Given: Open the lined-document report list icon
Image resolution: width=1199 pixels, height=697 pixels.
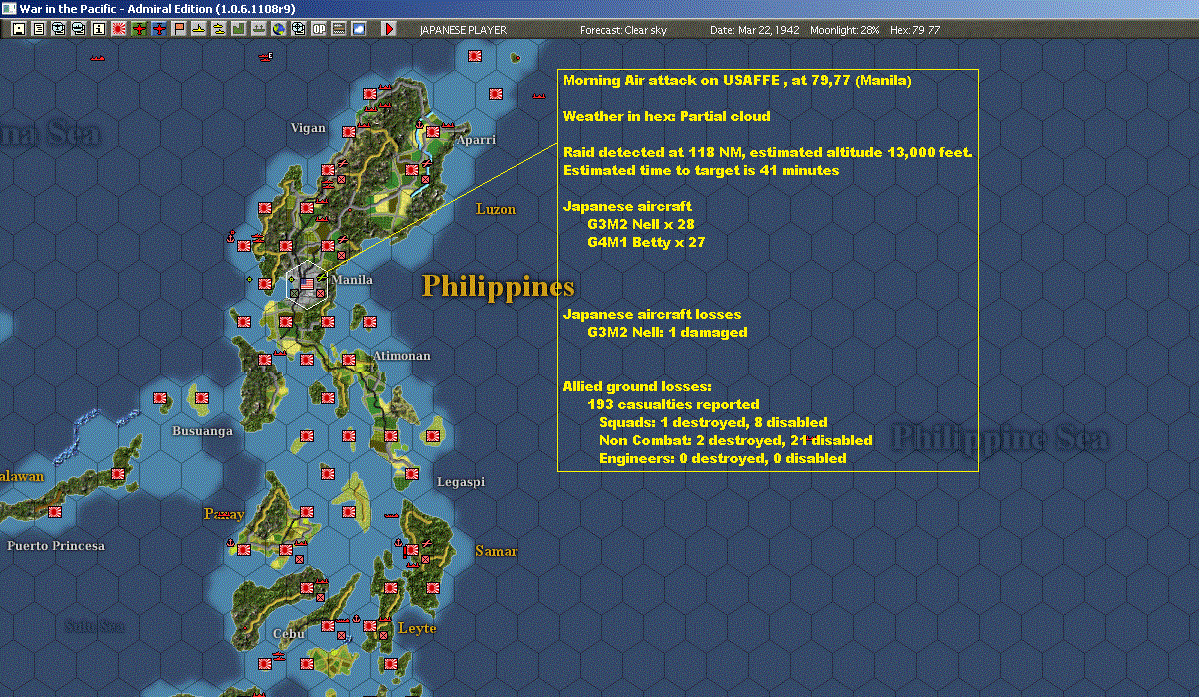Looking at the screenshot, I should (x=39, y=29).
